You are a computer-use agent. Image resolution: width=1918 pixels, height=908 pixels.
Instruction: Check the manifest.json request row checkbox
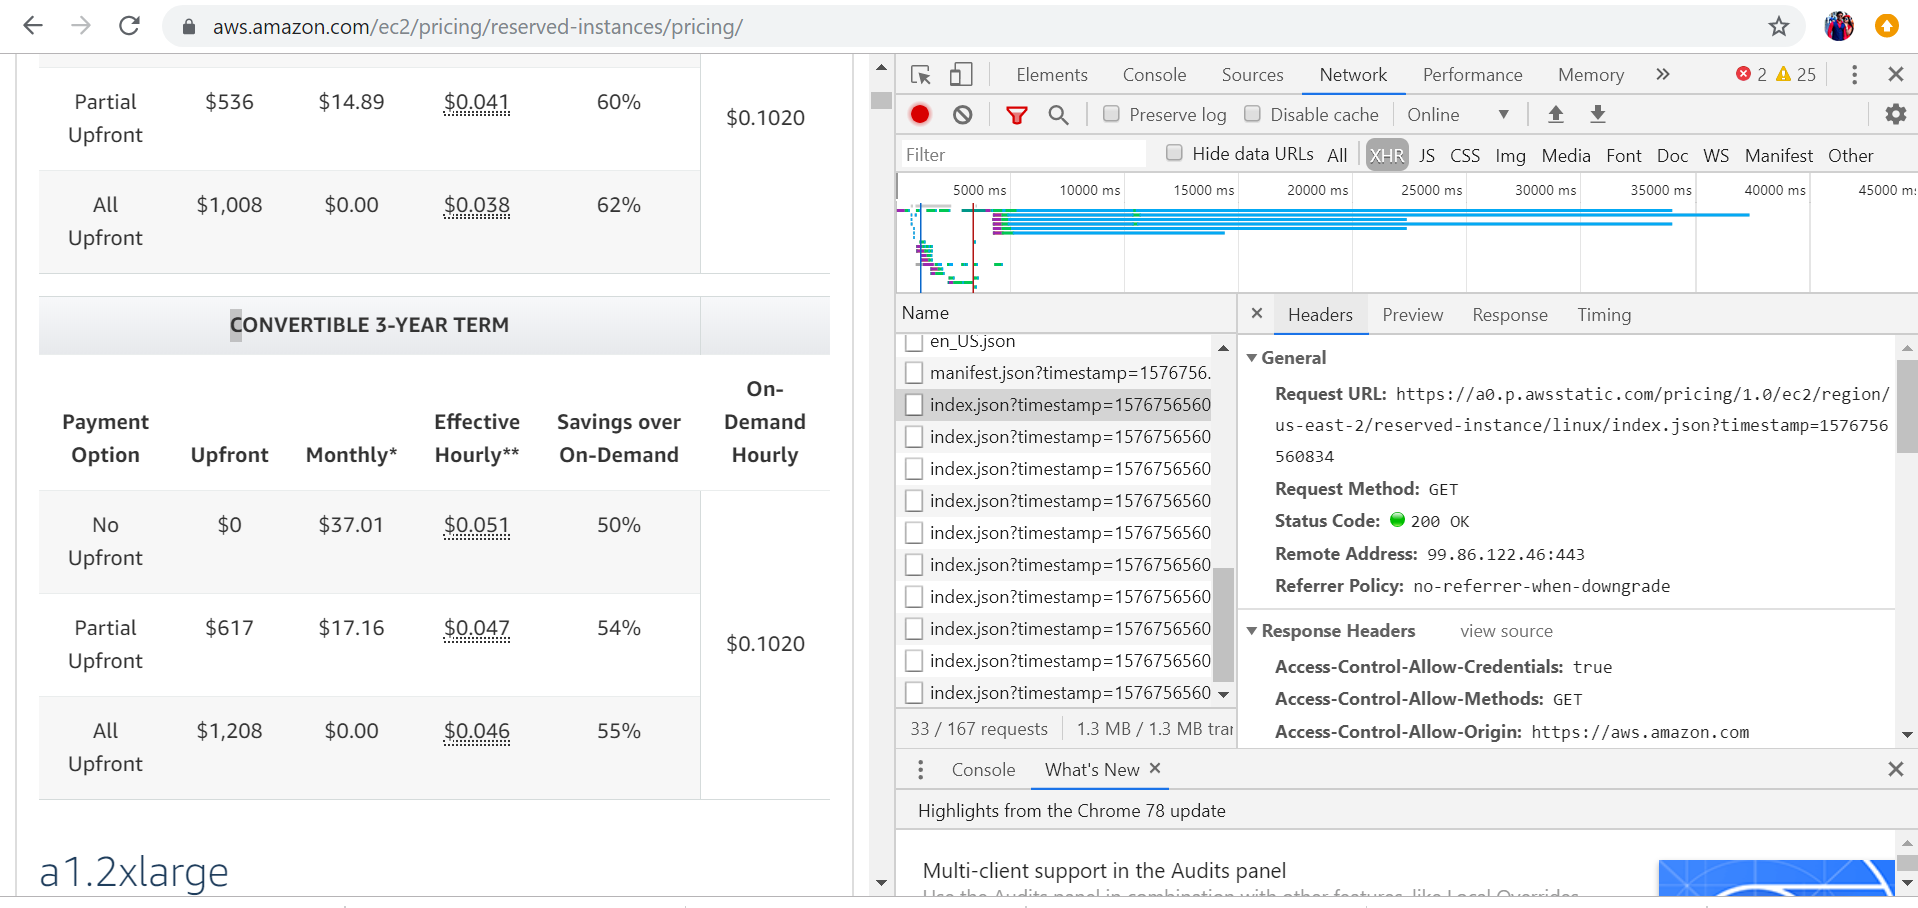point(913,373)
